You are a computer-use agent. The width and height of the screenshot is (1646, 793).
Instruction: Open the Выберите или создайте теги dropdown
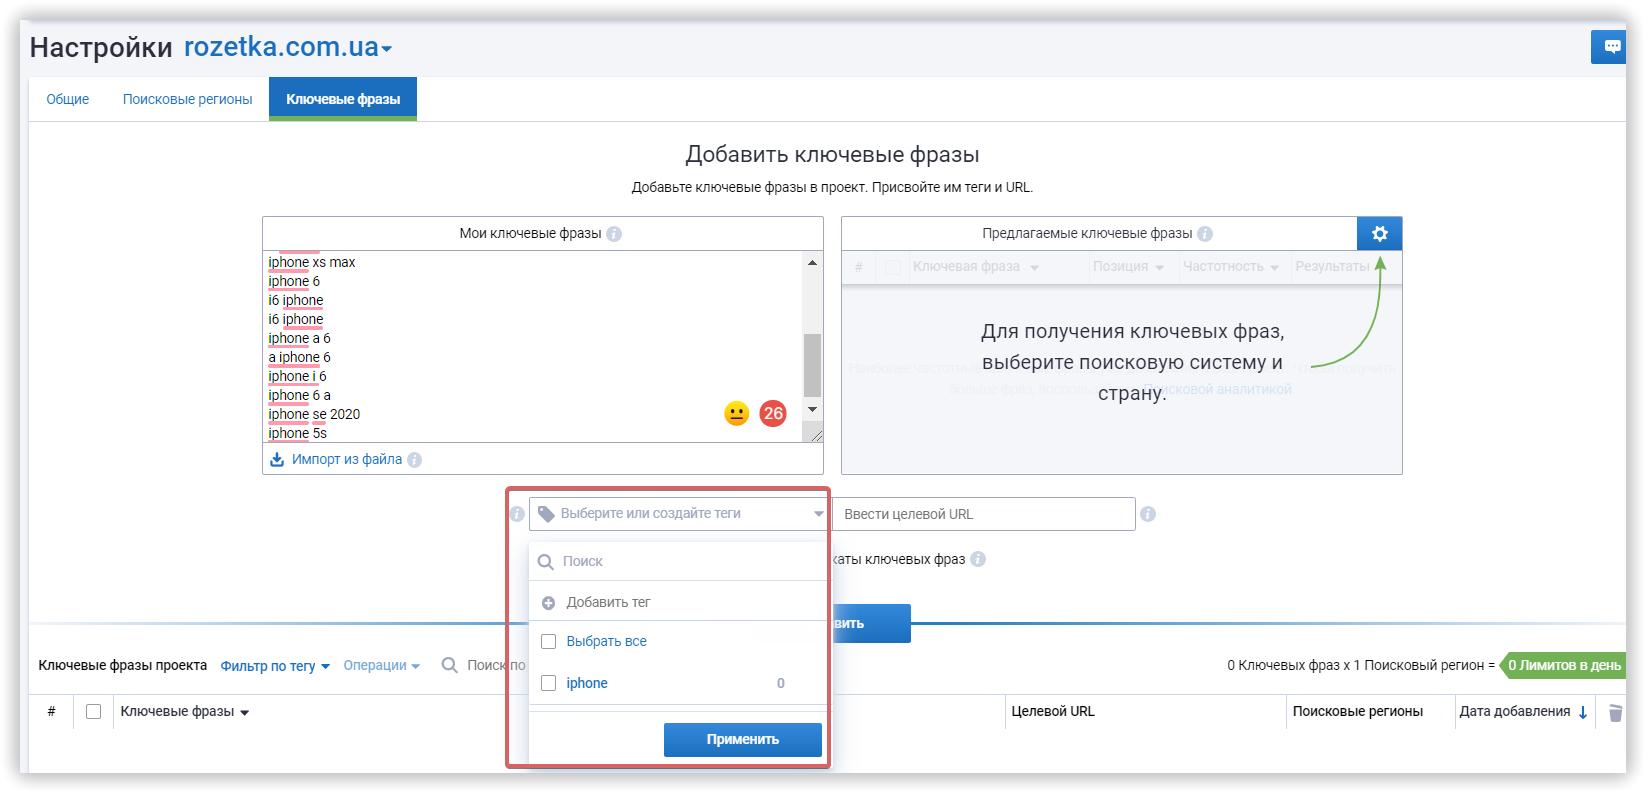[x=678, y=514]
